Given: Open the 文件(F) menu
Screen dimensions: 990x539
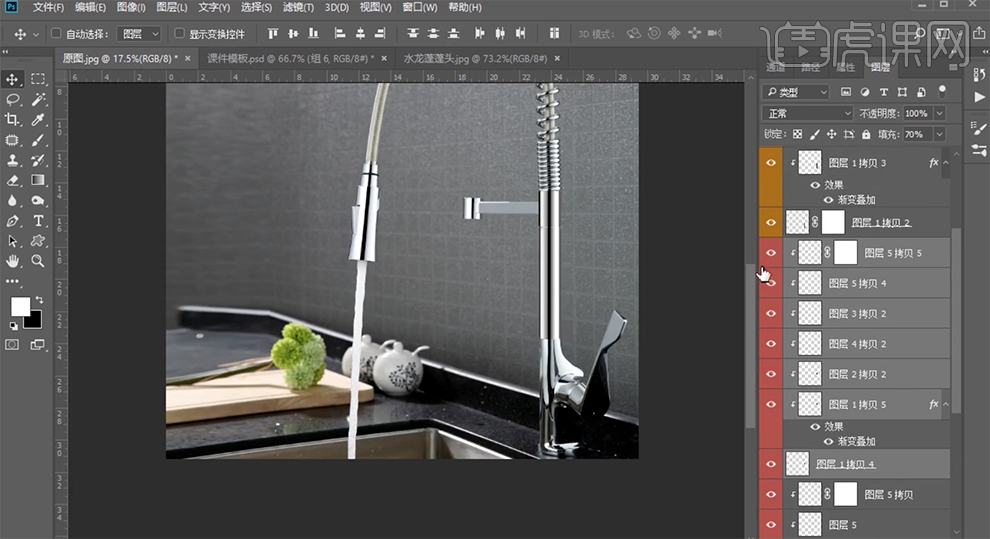Looking at the screenshot, I should point(48,8).
